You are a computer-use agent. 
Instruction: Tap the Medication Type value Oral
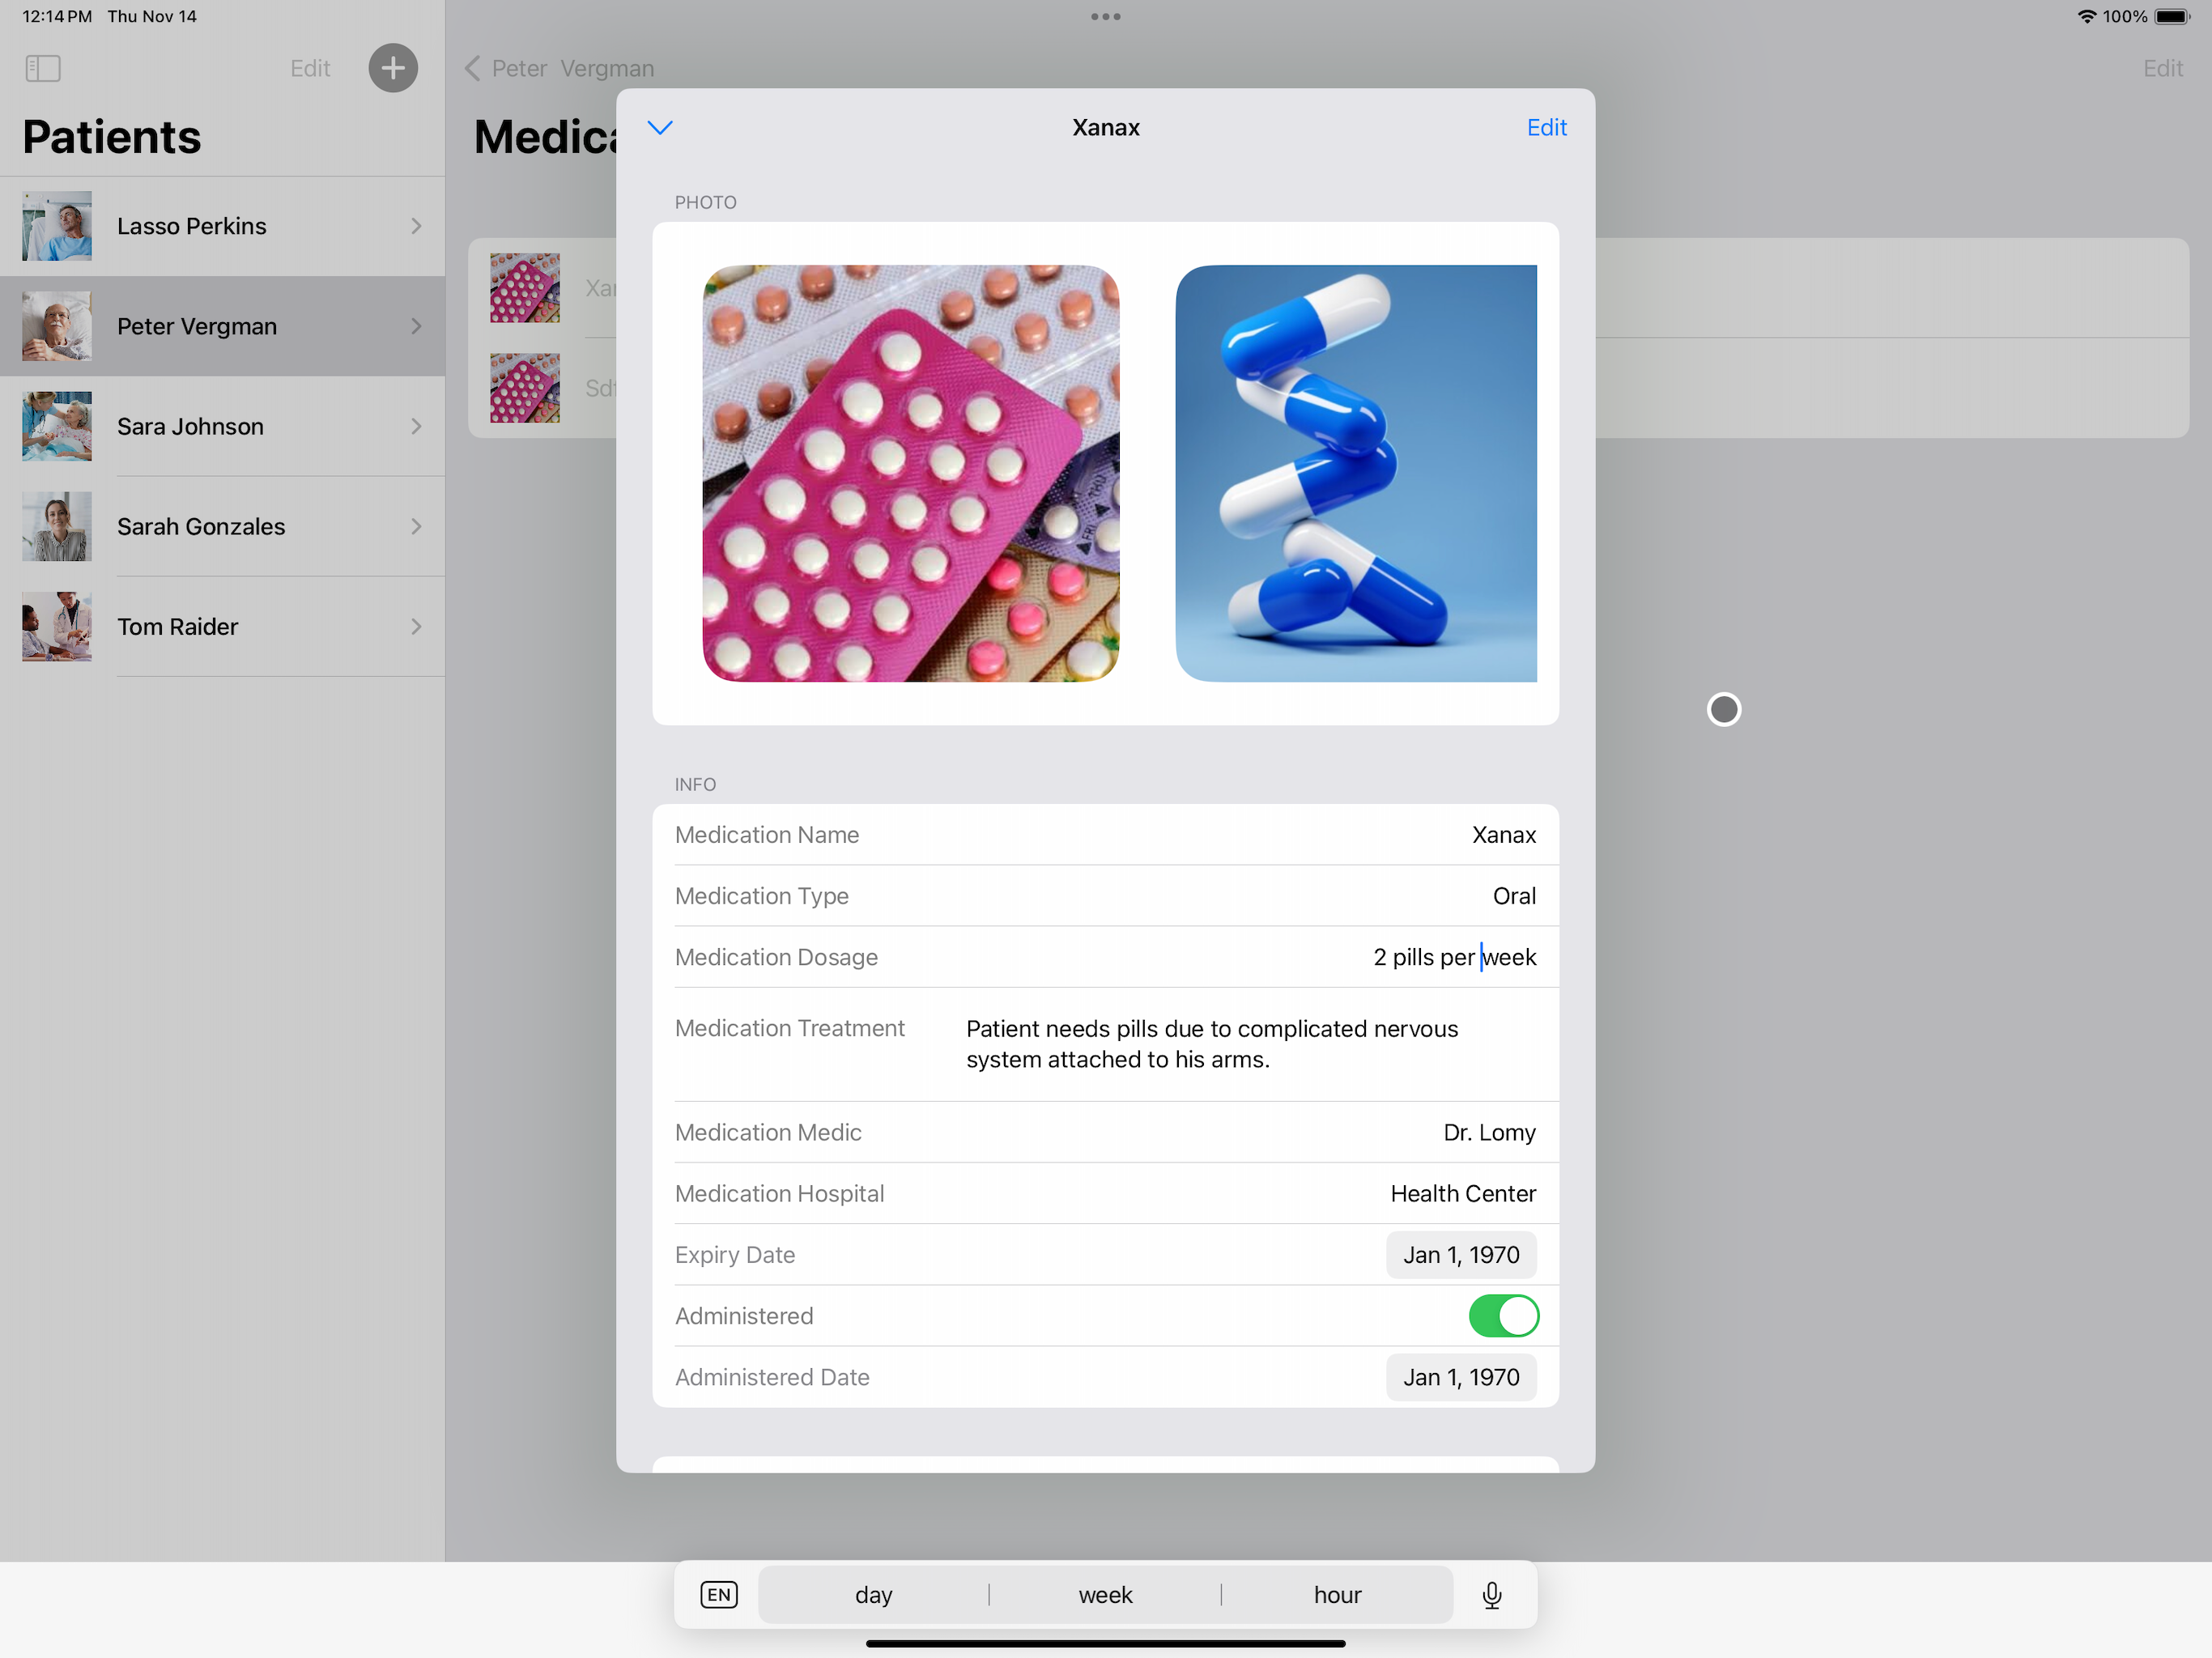(x=1514, y=896)
